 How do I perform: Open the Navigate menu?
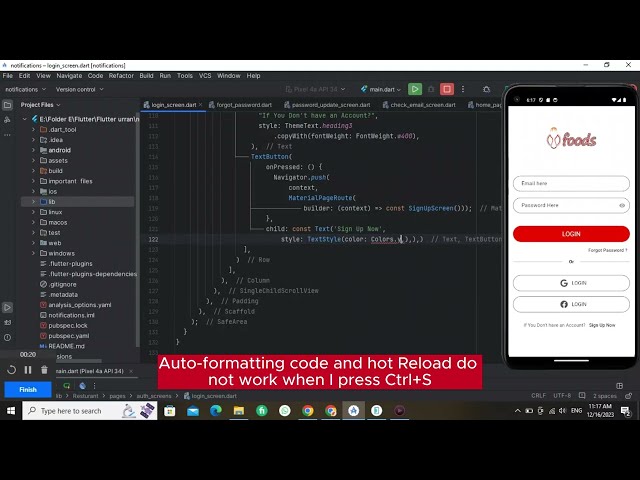click(x=69, y=76)
